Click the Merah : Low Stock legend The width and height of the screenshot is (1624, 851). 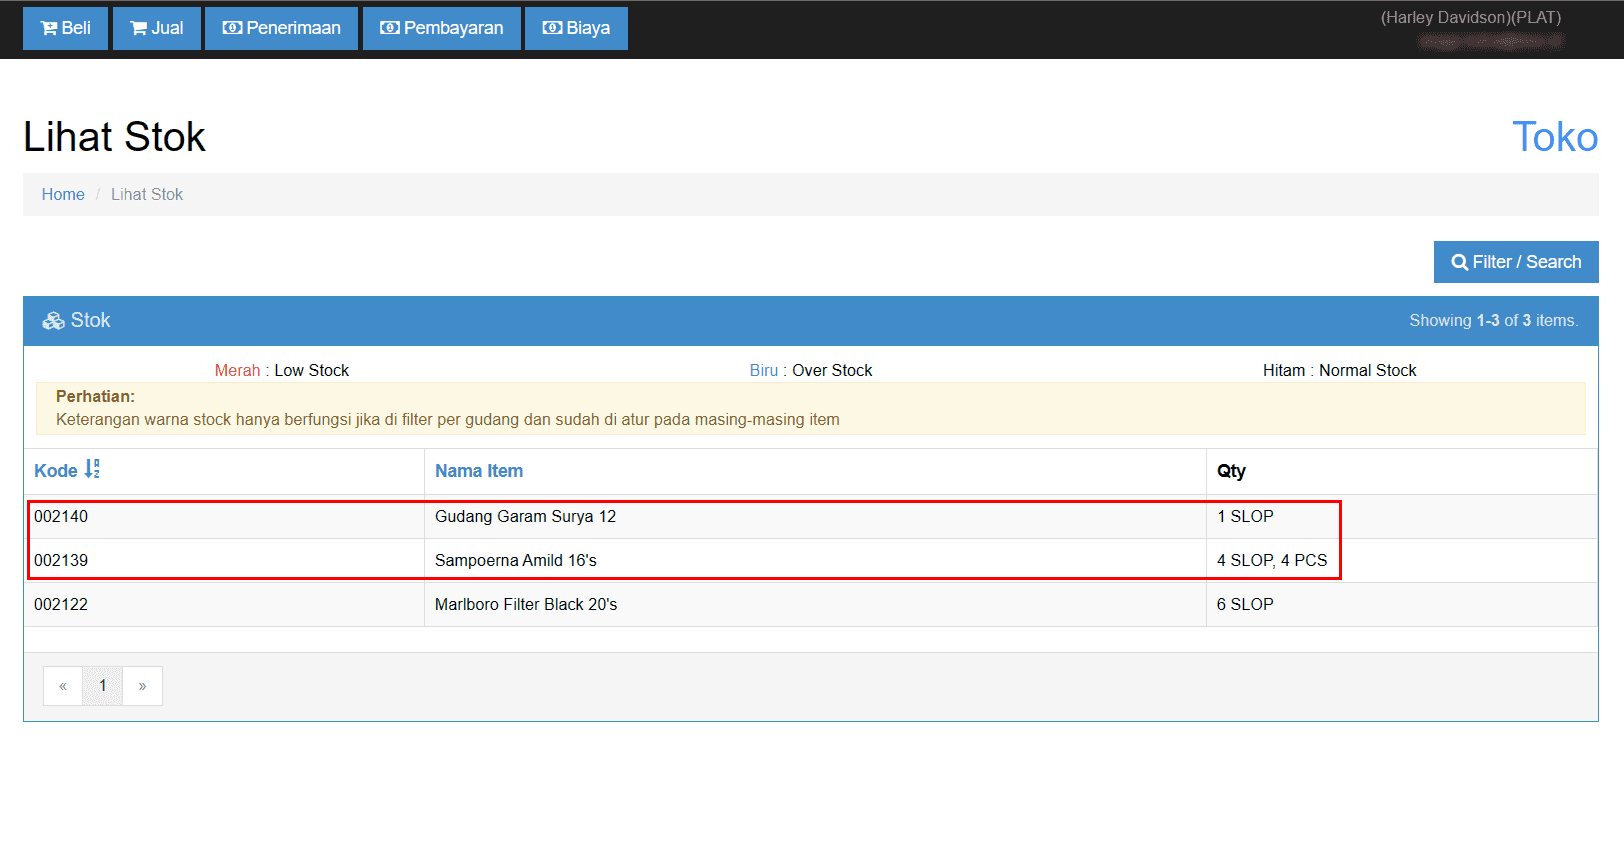click(x=282, y=370)
